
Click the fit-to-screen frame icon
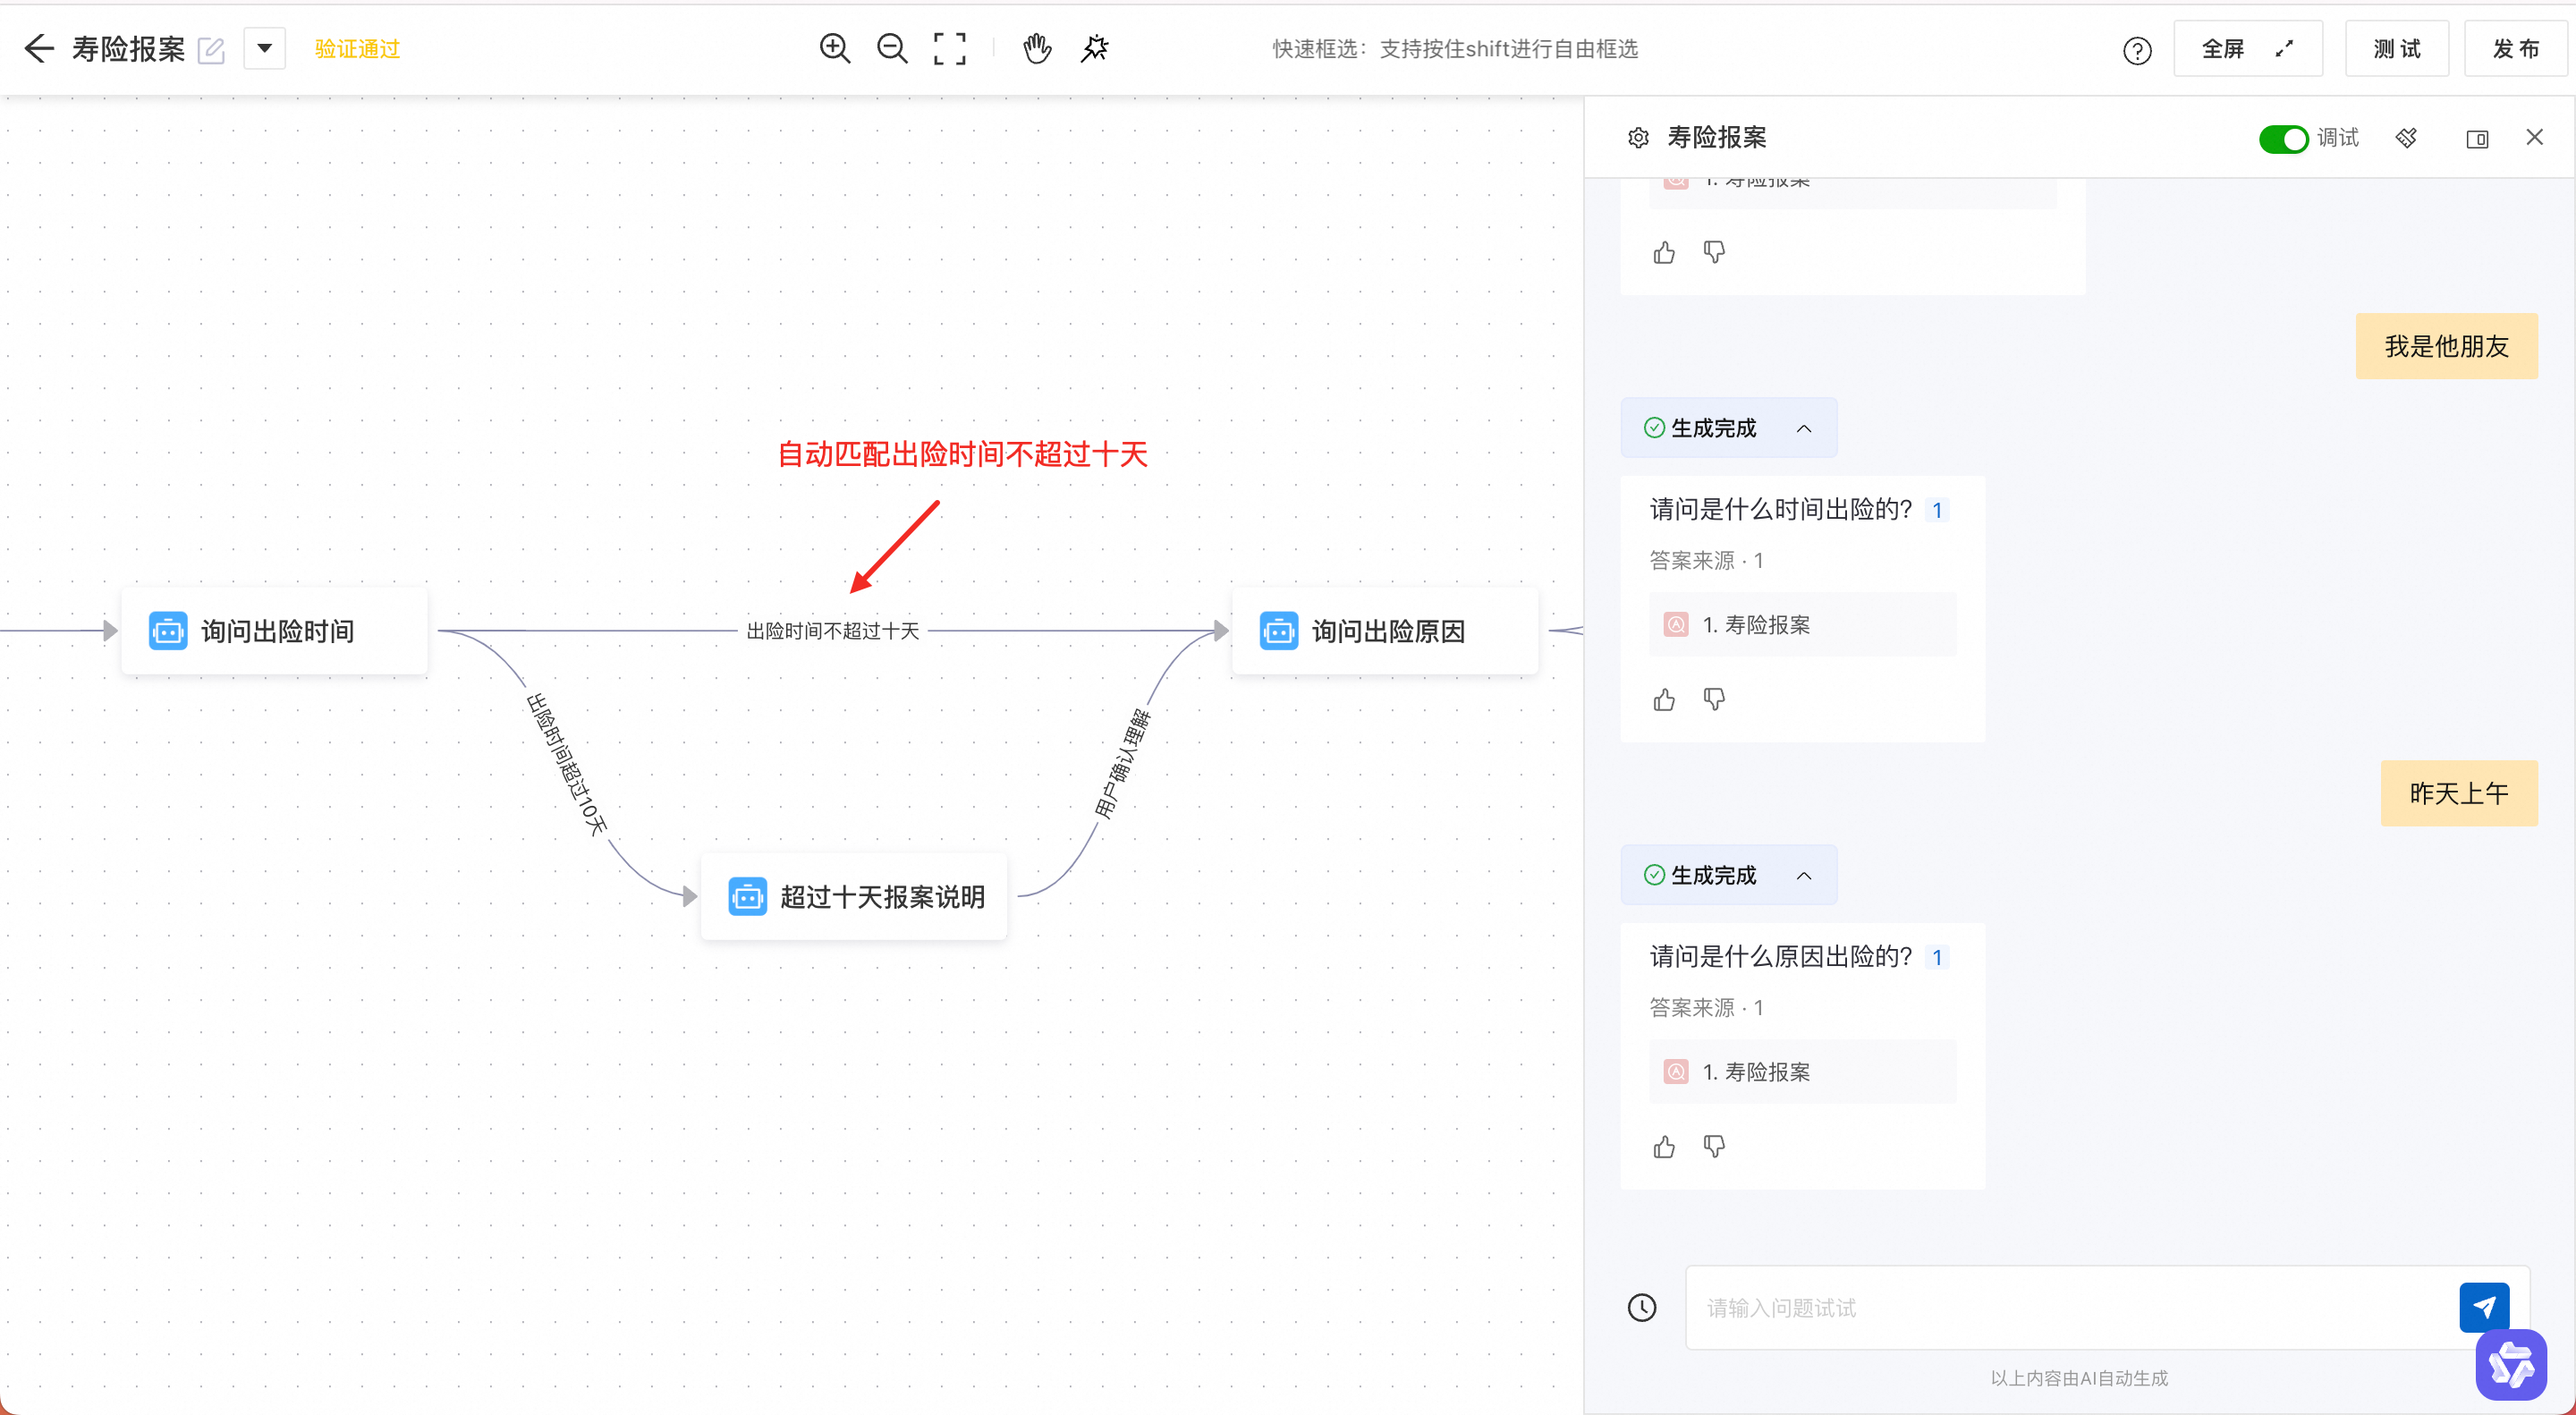point(949,48)
